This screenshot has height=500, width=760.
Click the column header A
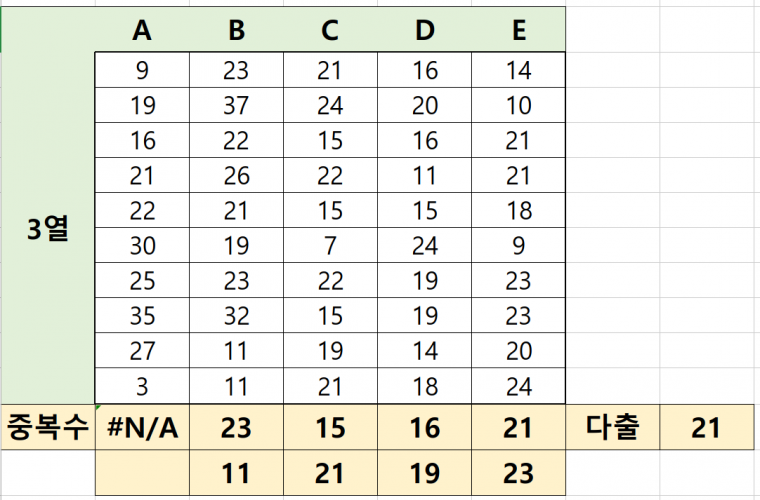click(142, 31)
